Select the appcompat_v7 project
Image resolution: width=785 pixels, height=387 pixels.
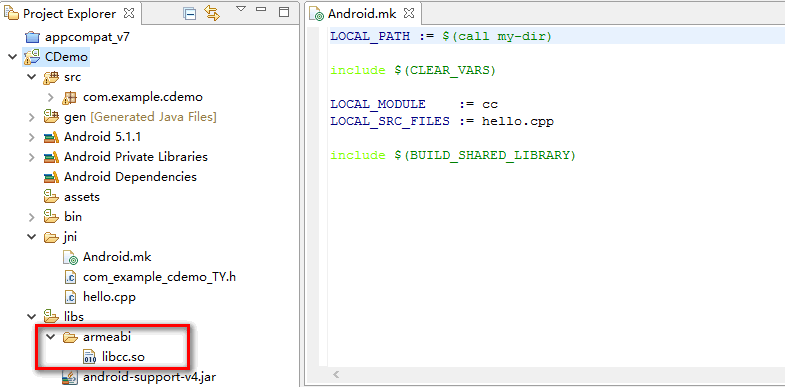[x=88, y=37]
